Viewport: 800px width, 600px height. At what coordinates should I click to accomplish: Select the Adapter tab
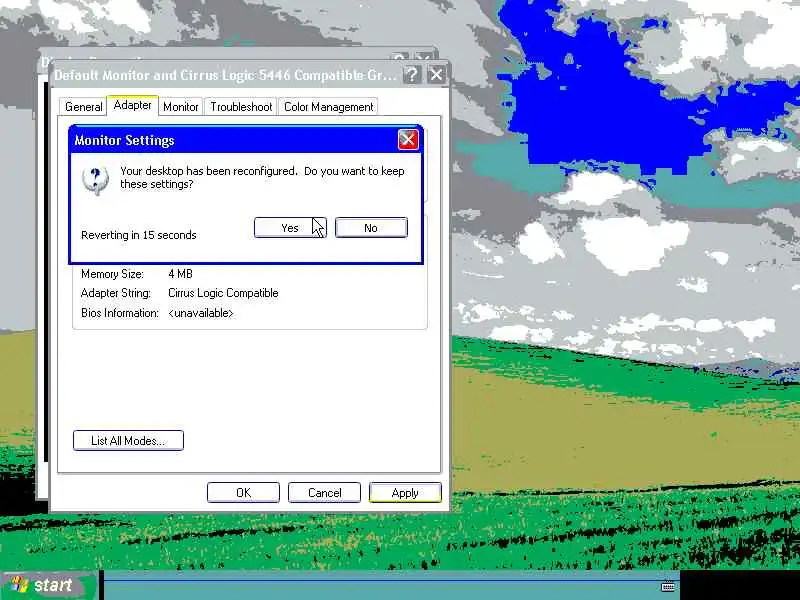[132, 105]
